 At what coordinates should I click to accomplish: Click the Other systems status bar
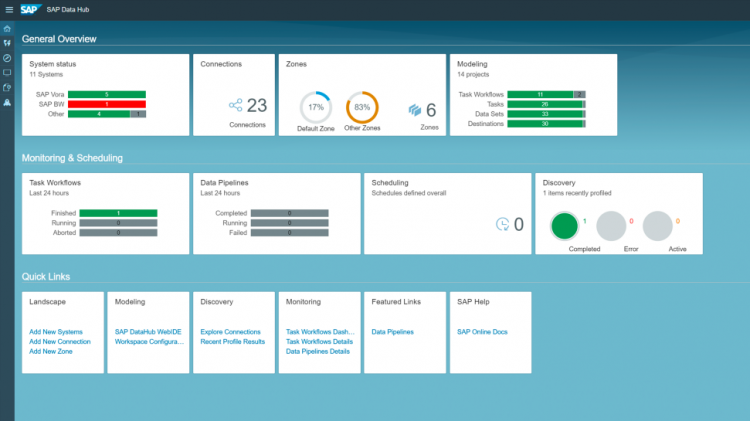click(x=107, y=114)
